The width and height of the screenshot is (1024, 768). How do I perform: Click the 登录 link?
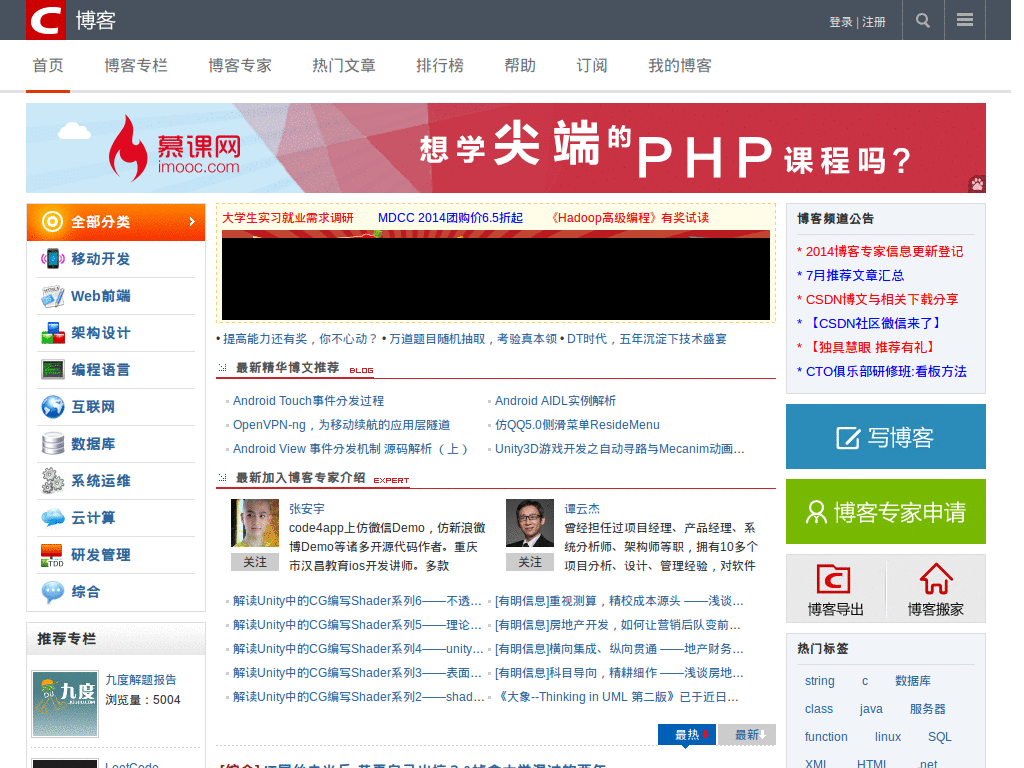(840, 22)
